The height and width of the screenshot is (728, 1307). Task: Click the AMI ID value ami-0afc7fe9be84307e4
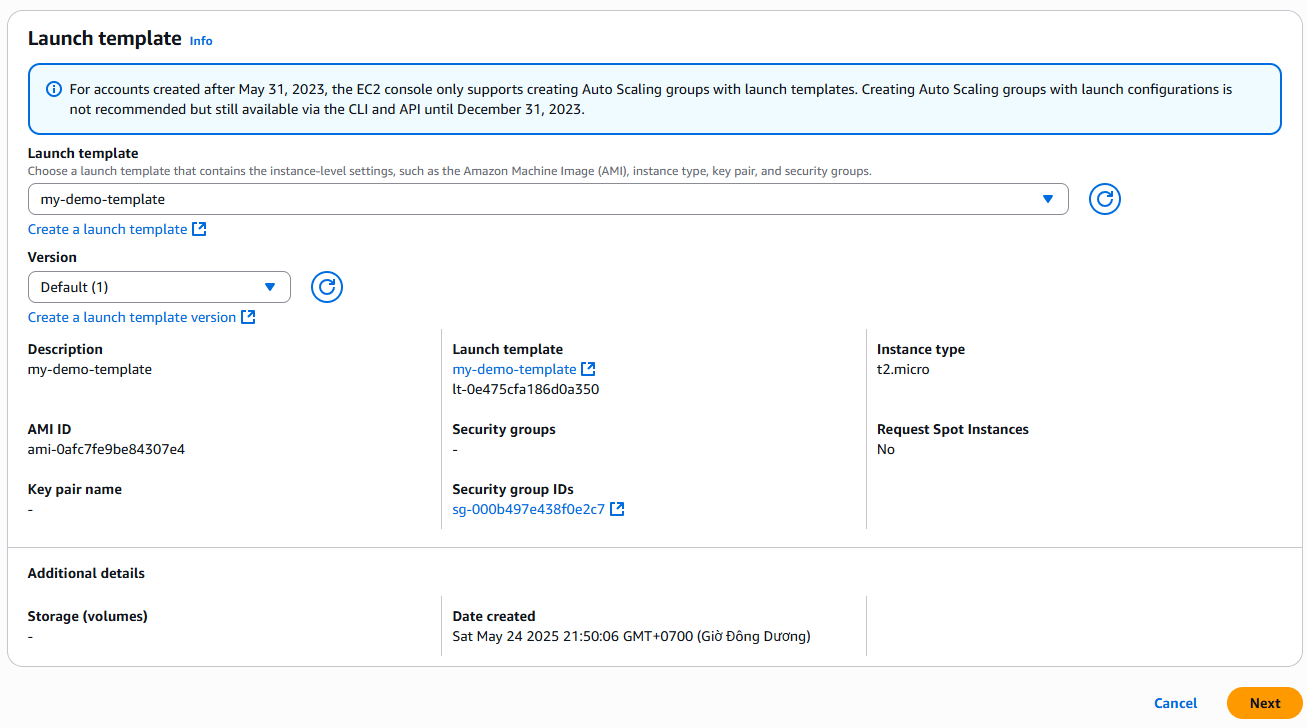pos(106,449)
